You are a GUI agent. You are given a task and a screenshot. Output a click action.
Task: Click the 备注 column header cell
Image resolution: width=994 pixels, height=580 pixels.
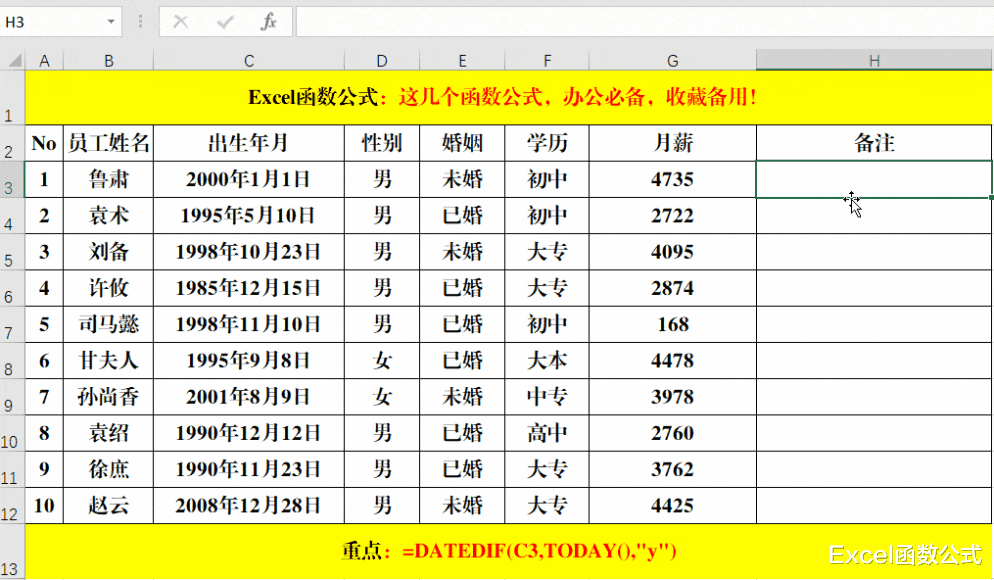pos(873,143)
